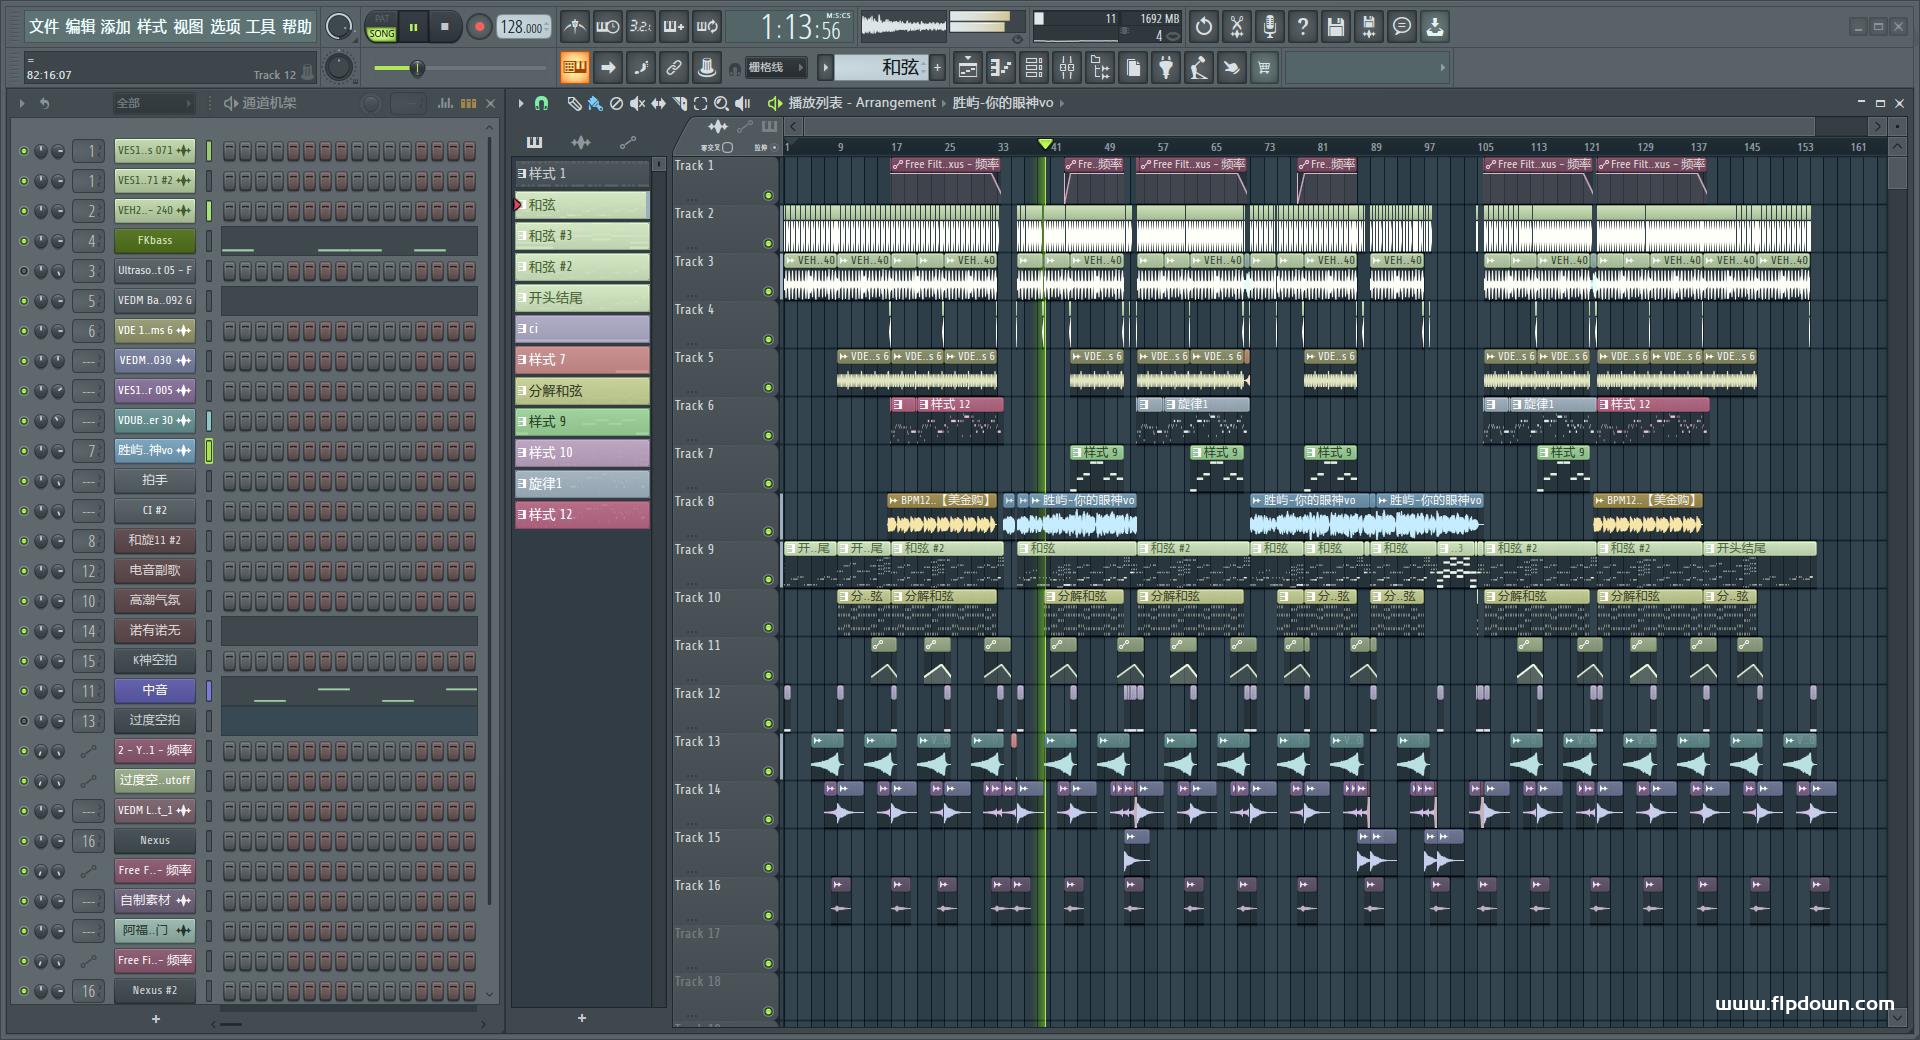Screen dimensions: 1920x1040
Task: Click the Nexus #2 channel button
Action: 155,991
